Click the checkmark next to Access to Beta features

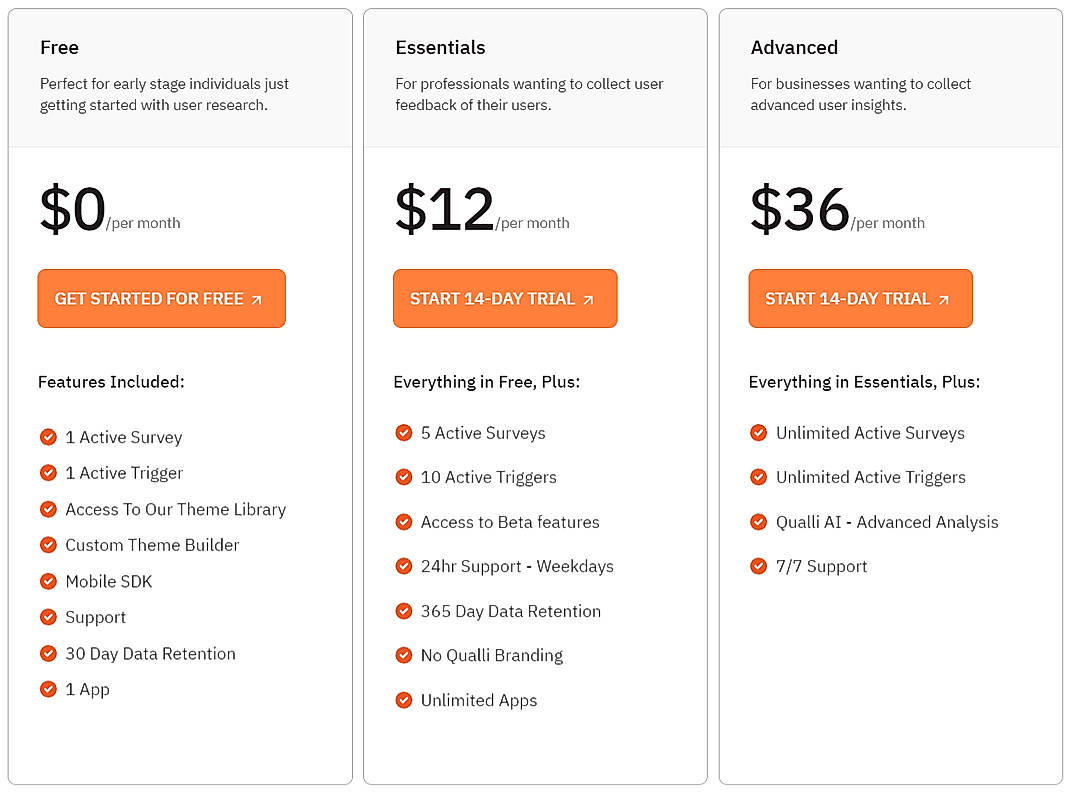404,522
